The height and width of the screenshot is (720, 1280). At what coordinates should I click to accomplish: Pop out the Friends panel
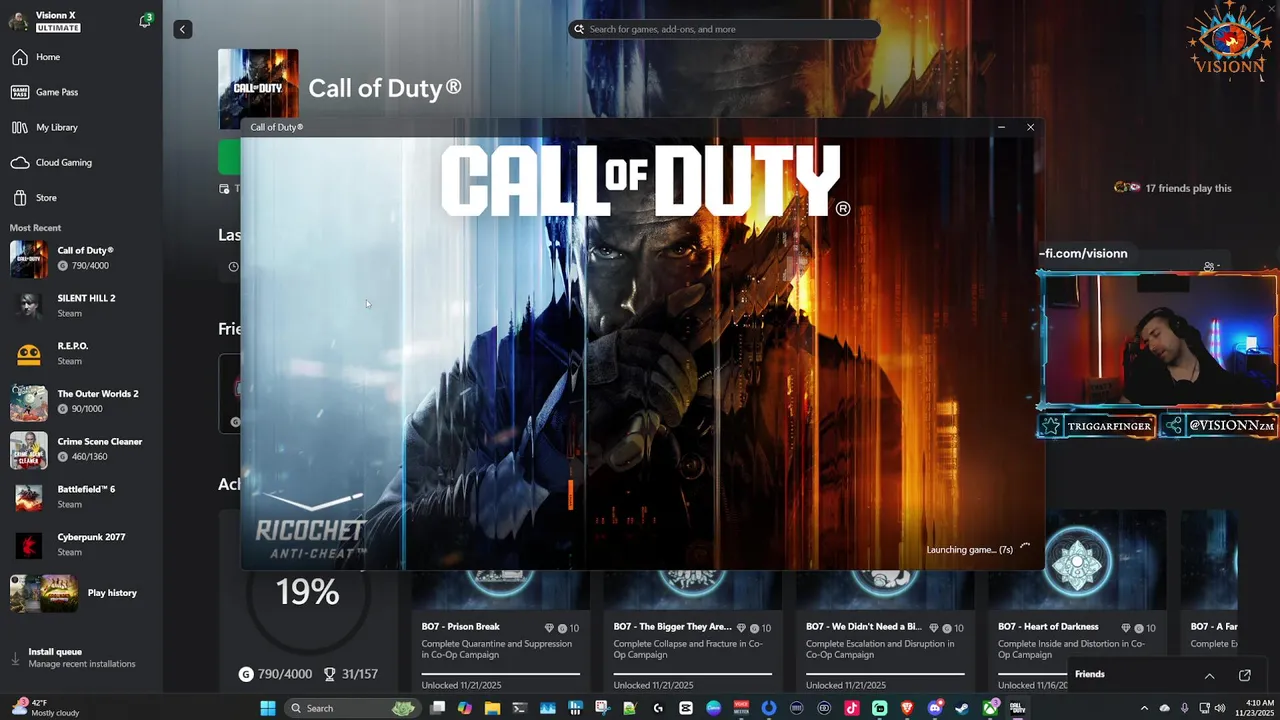tap(1245, 675)
